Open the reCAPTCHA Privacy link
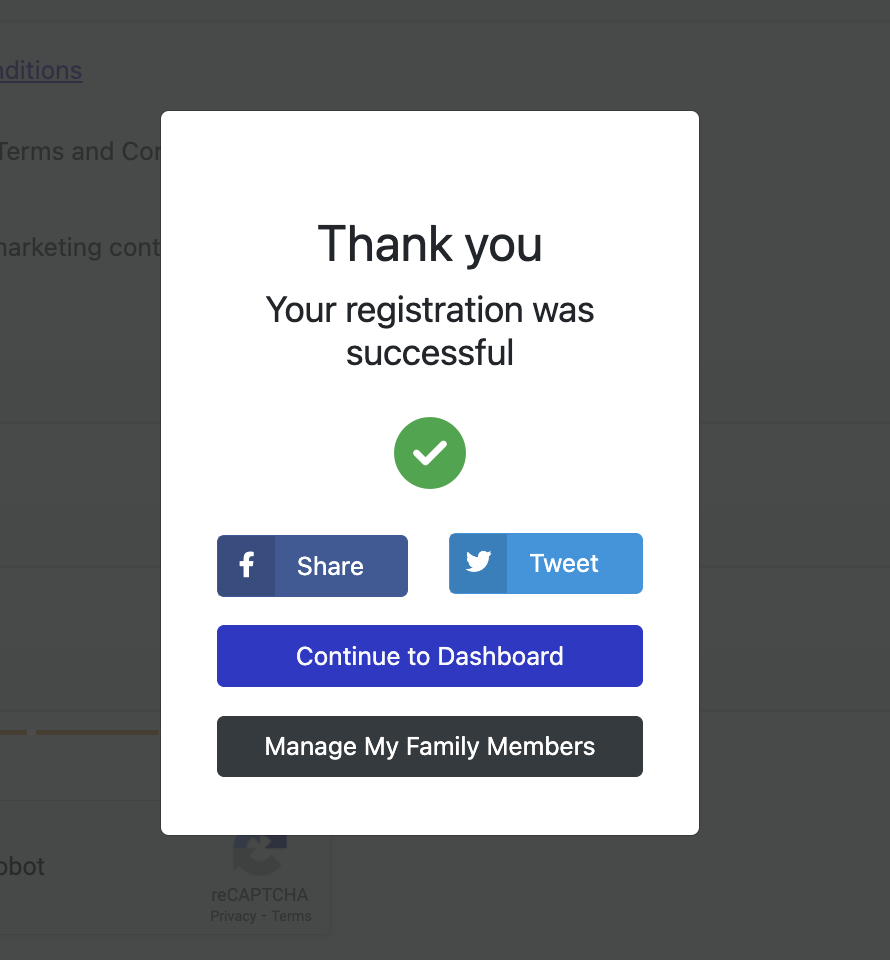The image size is (890, 960). coord(233,916)
